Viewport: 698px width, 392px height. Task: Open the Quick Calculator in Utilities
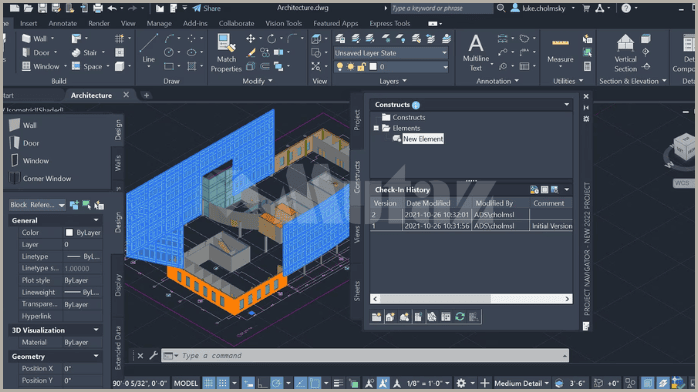click(588, 66)
